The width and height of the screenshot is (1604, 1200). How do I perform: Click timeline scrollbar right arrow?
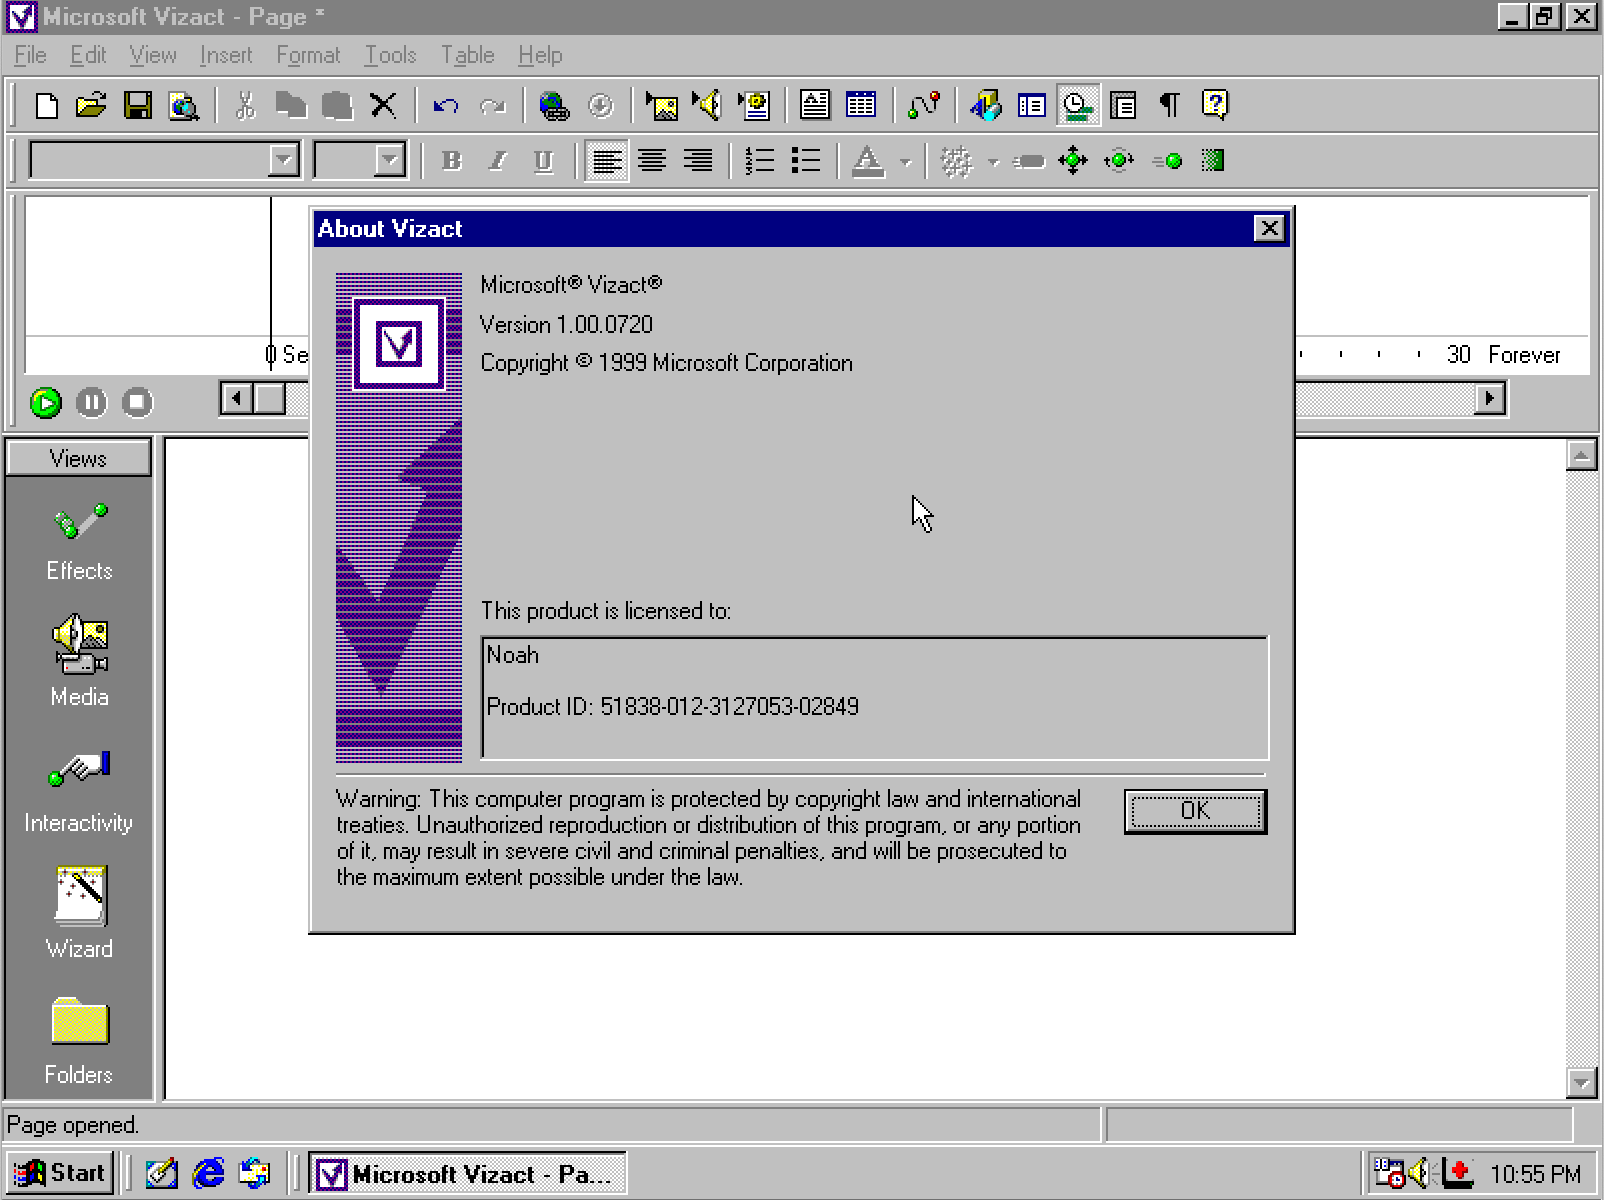[x=1490, y=399]
